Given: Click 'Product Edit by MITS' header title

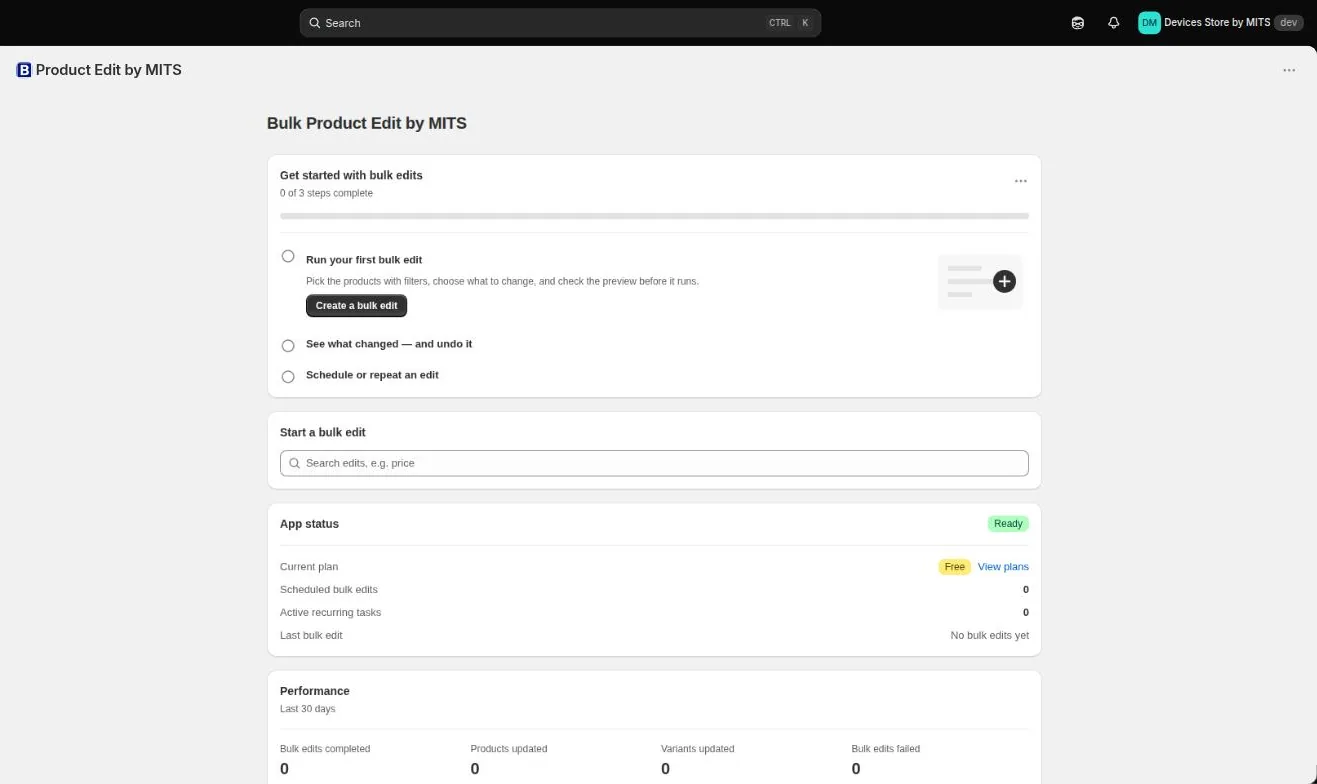Looking at the screenshot, I should pyautogui.click(x=108, y=70).
